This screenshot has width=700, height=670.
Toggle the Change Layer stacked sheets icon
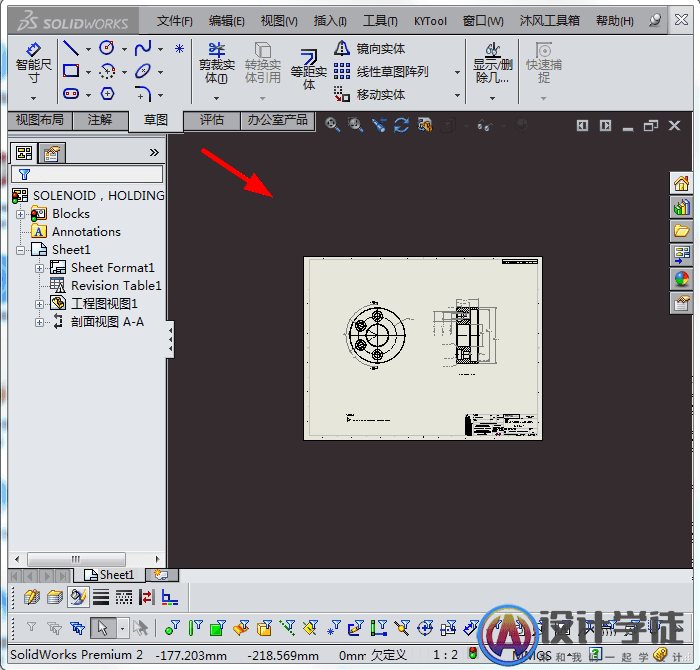pyautogui.click(x=55, y=597)
